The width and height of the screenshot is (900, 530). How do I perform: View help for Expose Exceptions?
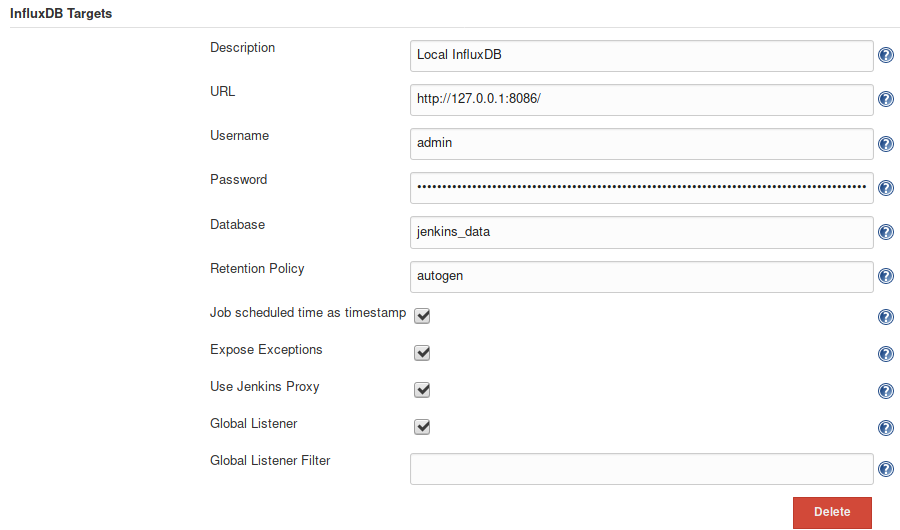point(886,354)
